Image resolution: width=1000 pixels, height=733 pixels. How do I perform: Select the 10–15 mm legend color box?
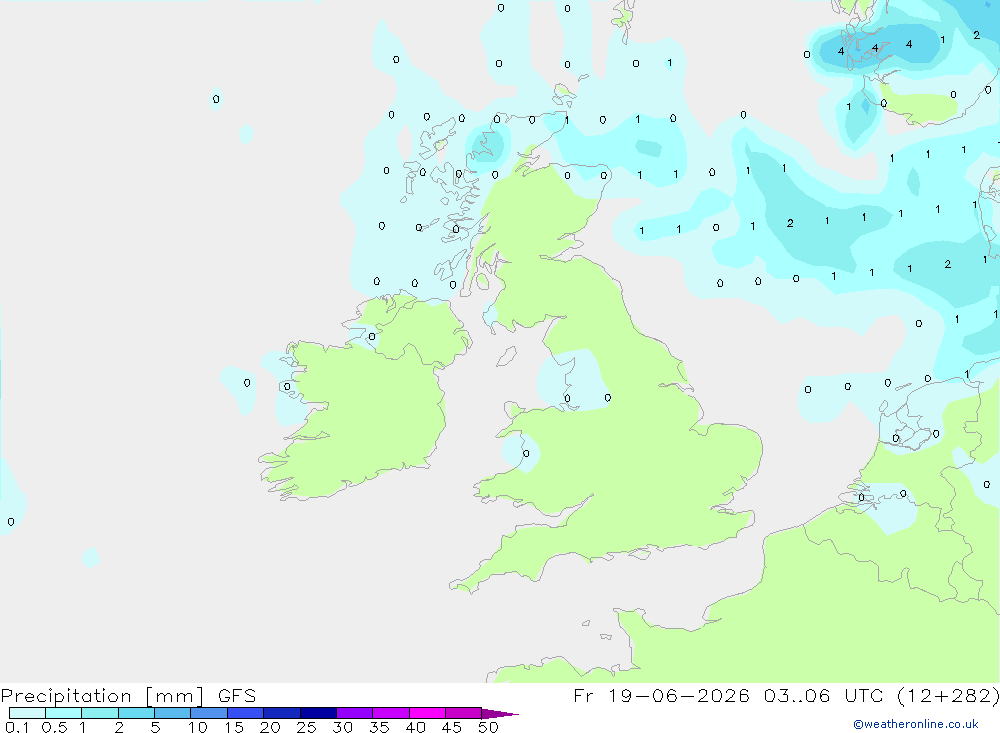[209, 713]
